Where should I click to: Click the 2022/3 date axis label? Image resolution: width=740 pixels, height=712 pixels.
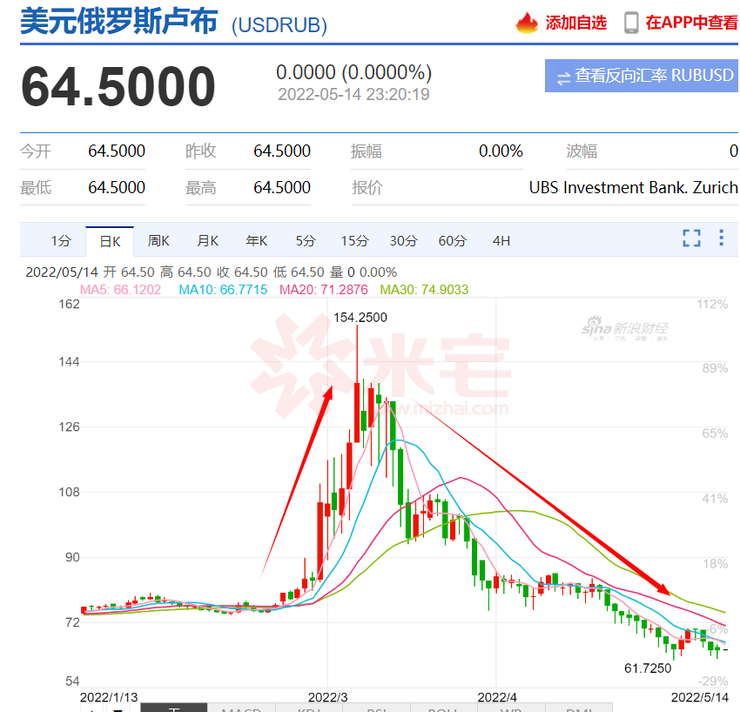(x=328, y=697)
